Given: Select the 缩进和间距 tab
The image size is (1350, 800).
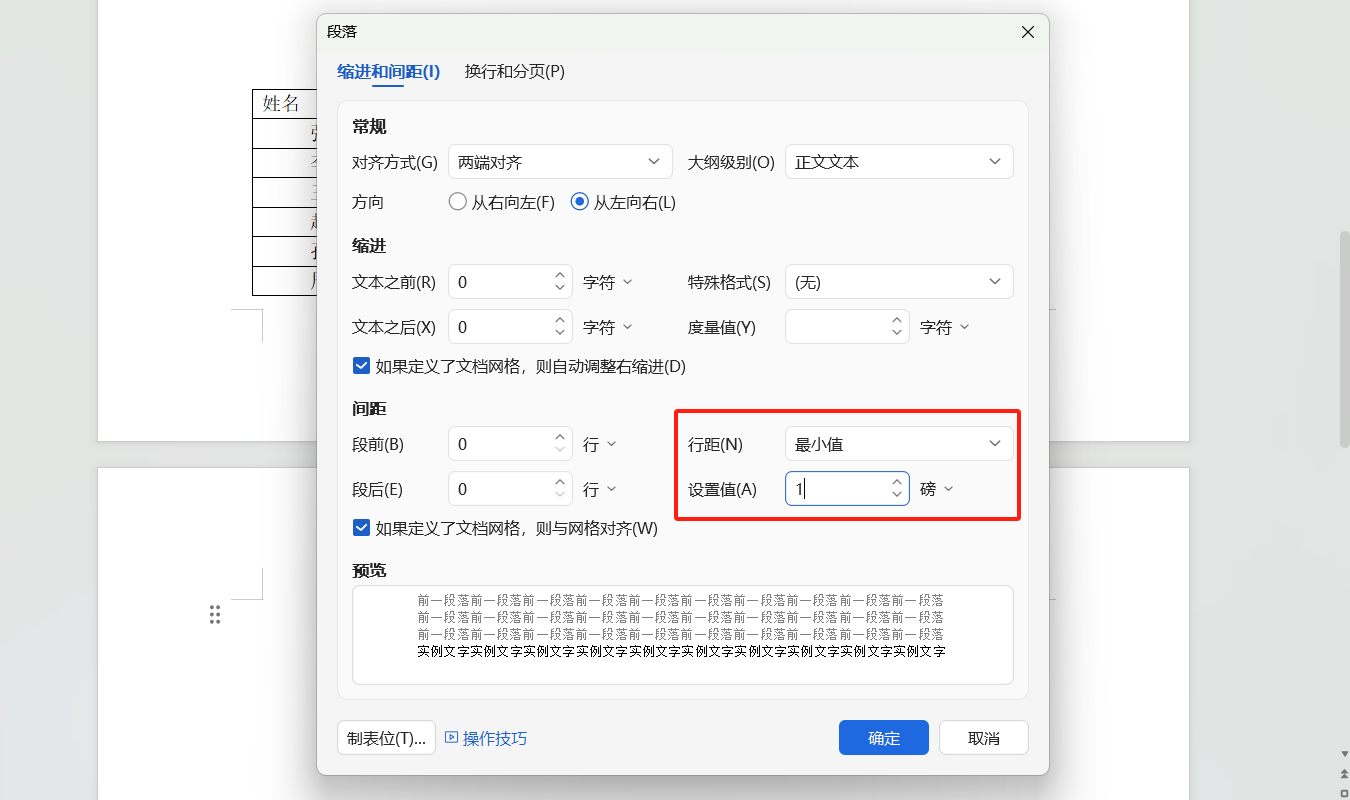Looking at the screenshot, I should (389, 72).
